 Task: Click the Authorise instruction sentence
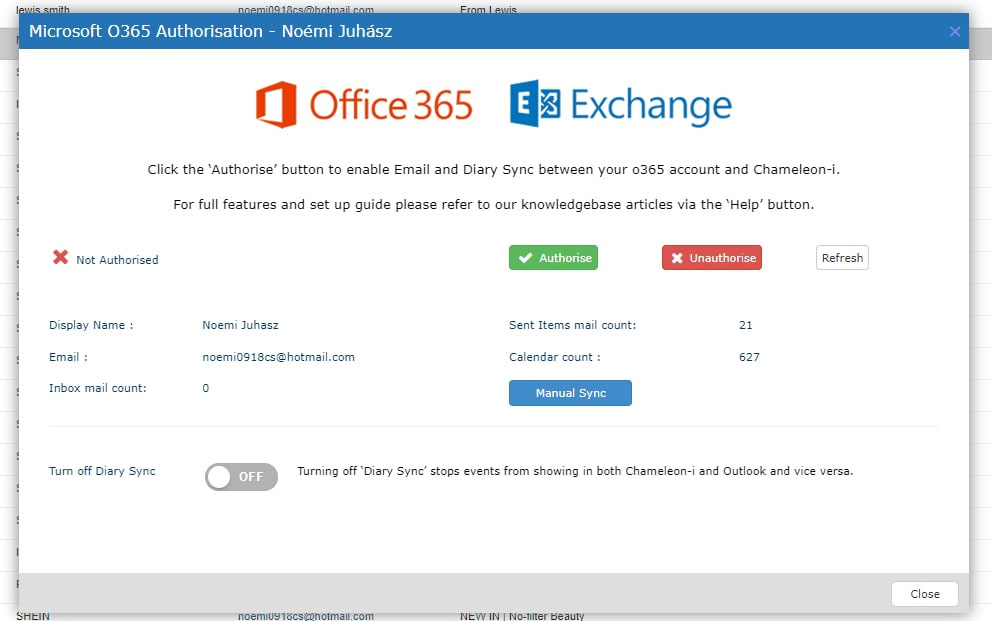coord(493,169)
